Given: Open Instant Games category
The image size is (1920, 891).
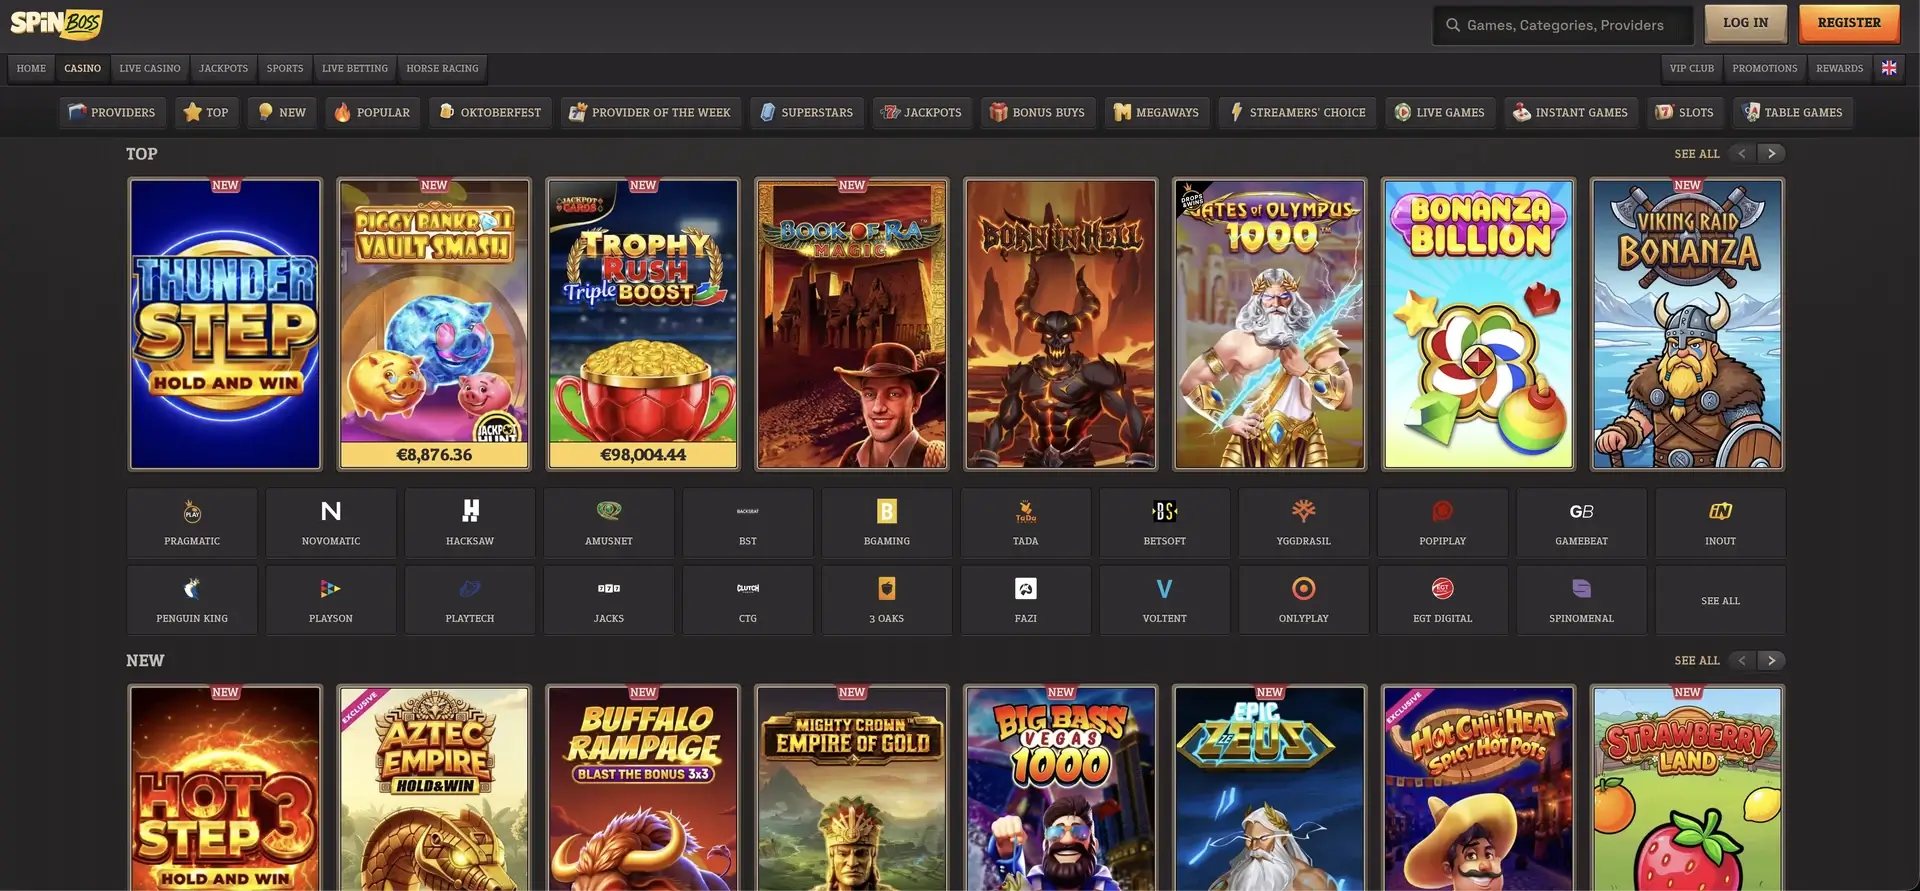Looking at the screenshot, I should [x=1570, y=112].
